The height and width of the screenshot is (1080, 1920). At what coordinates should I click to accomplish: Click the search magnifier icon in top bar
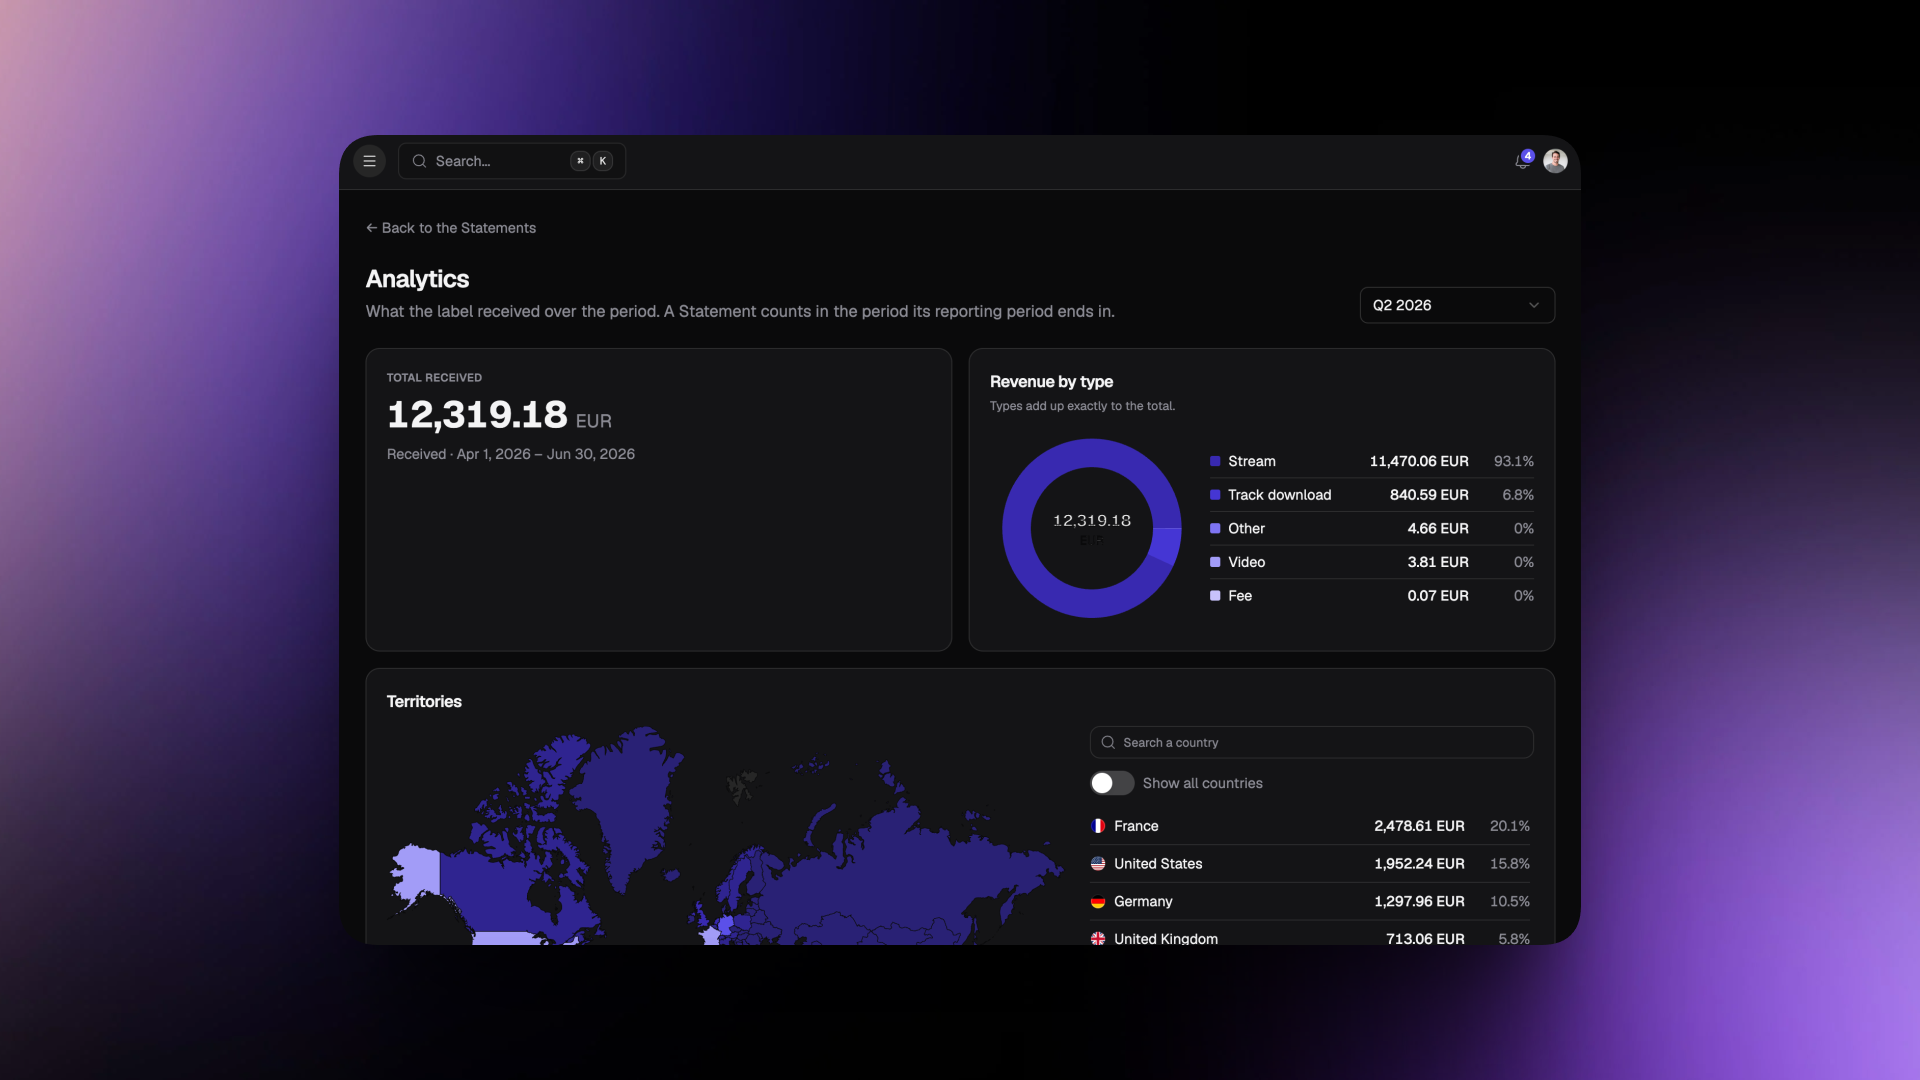[419, 161]
